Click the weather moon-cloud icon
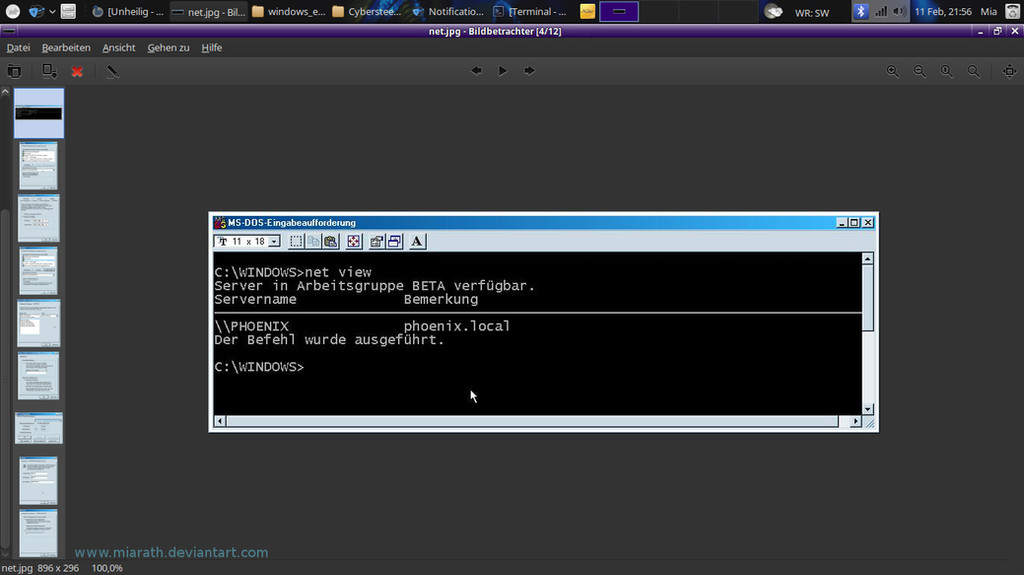 coord(773,11)
